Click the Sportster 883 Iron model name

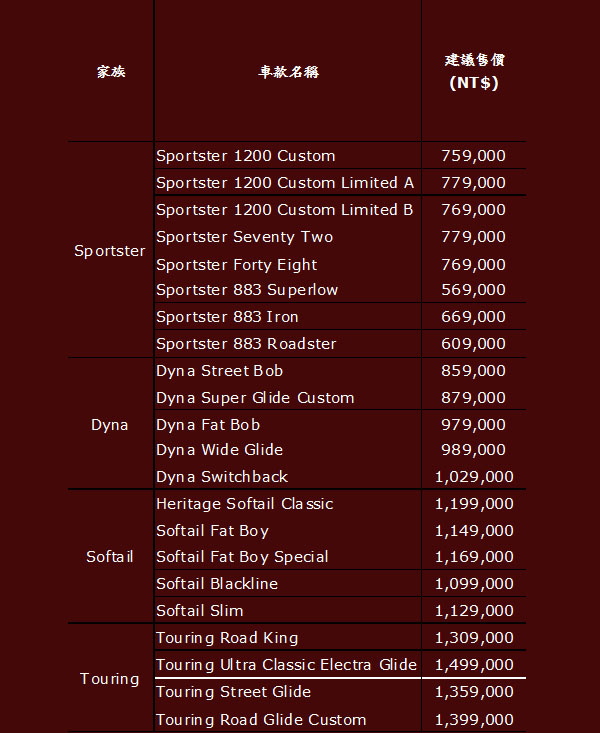[x=227, y=317]
